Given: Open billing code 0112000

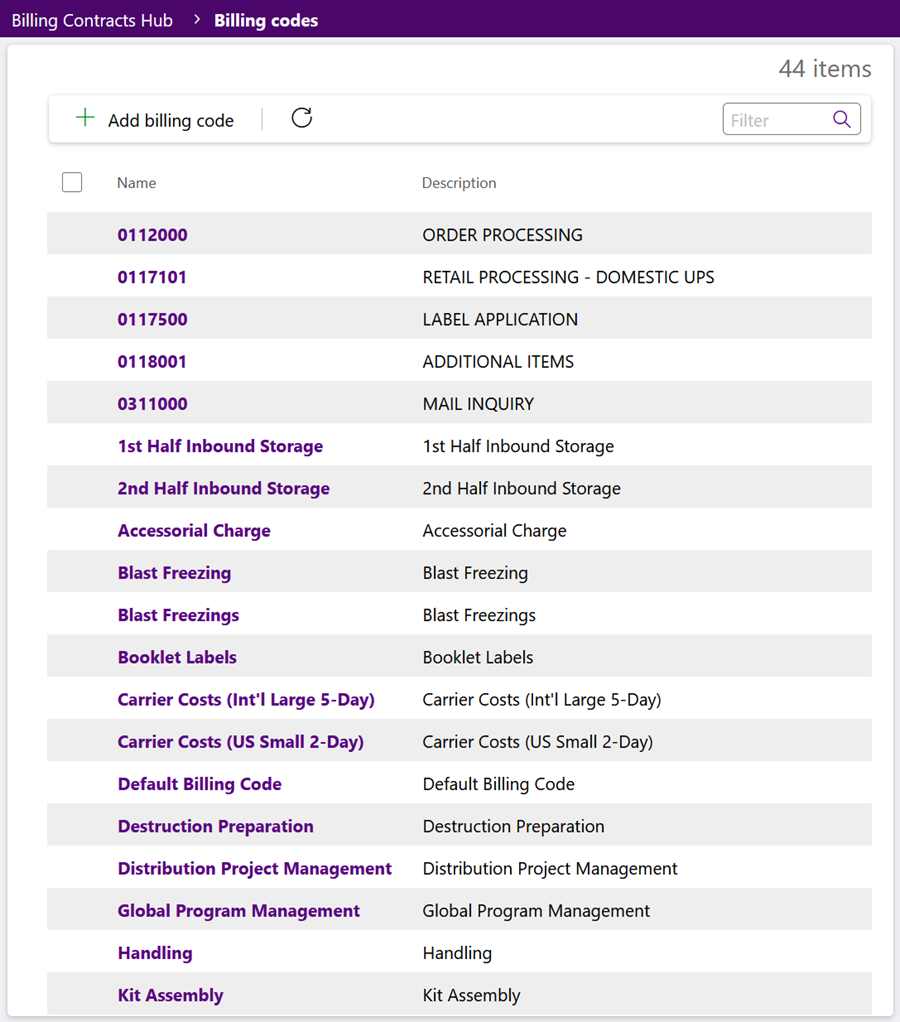Looking at the screenshot, I should (152, 235).
